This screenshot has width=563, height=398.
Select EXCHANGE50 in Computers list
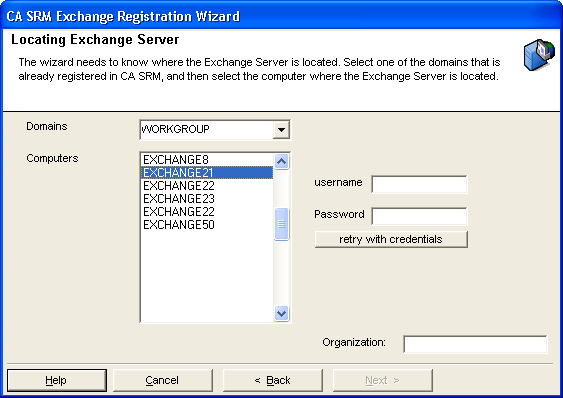(x=207, y=225)
